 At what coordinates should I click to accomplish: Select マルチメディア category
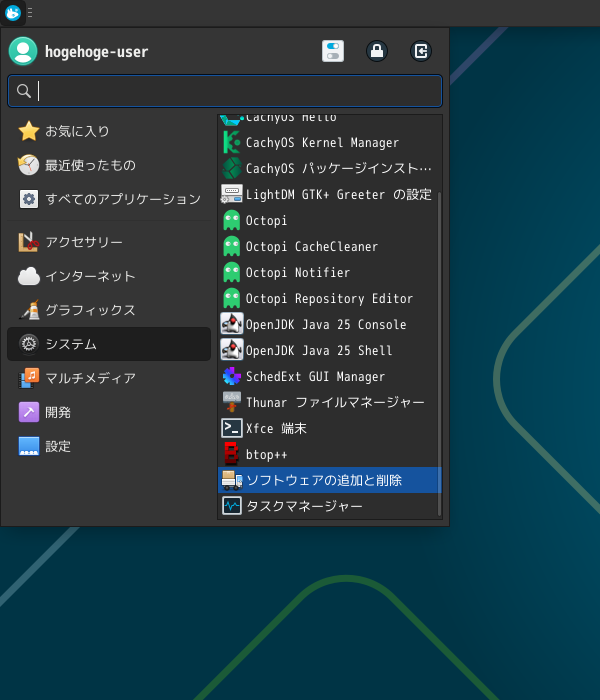tap(109, 378)
